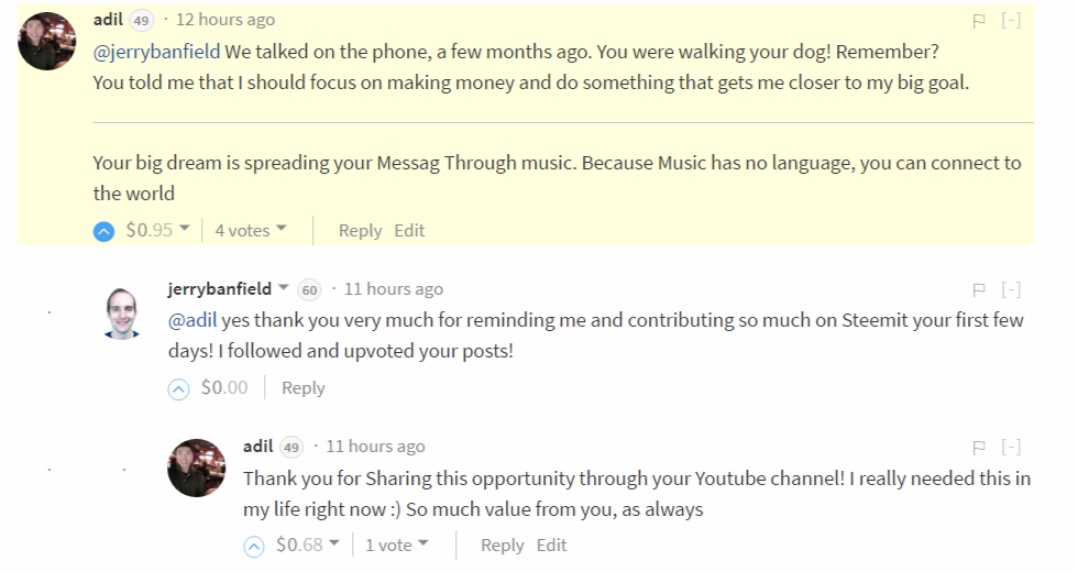This screenshot has height=574, width=1074.
Task: Edit adil's top comment
Action: (409, 231)
